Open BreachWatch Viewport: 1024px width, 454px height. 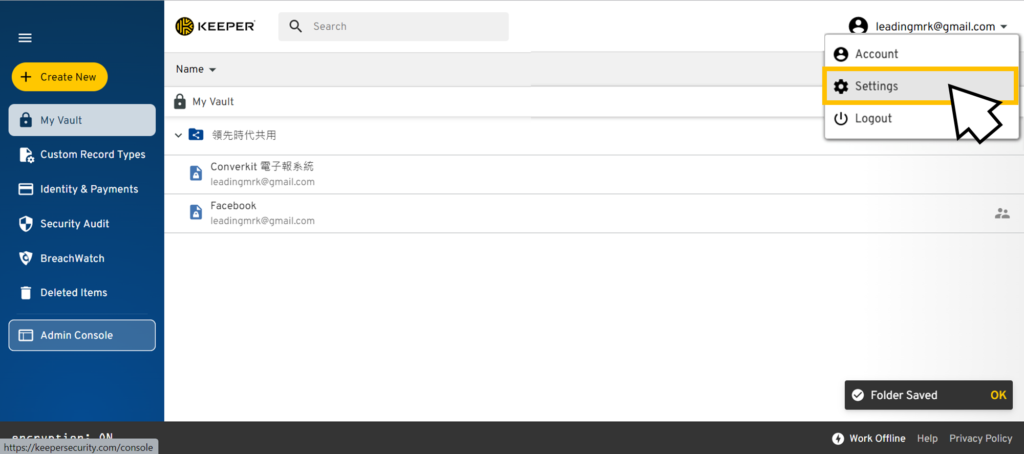(82, 259)
